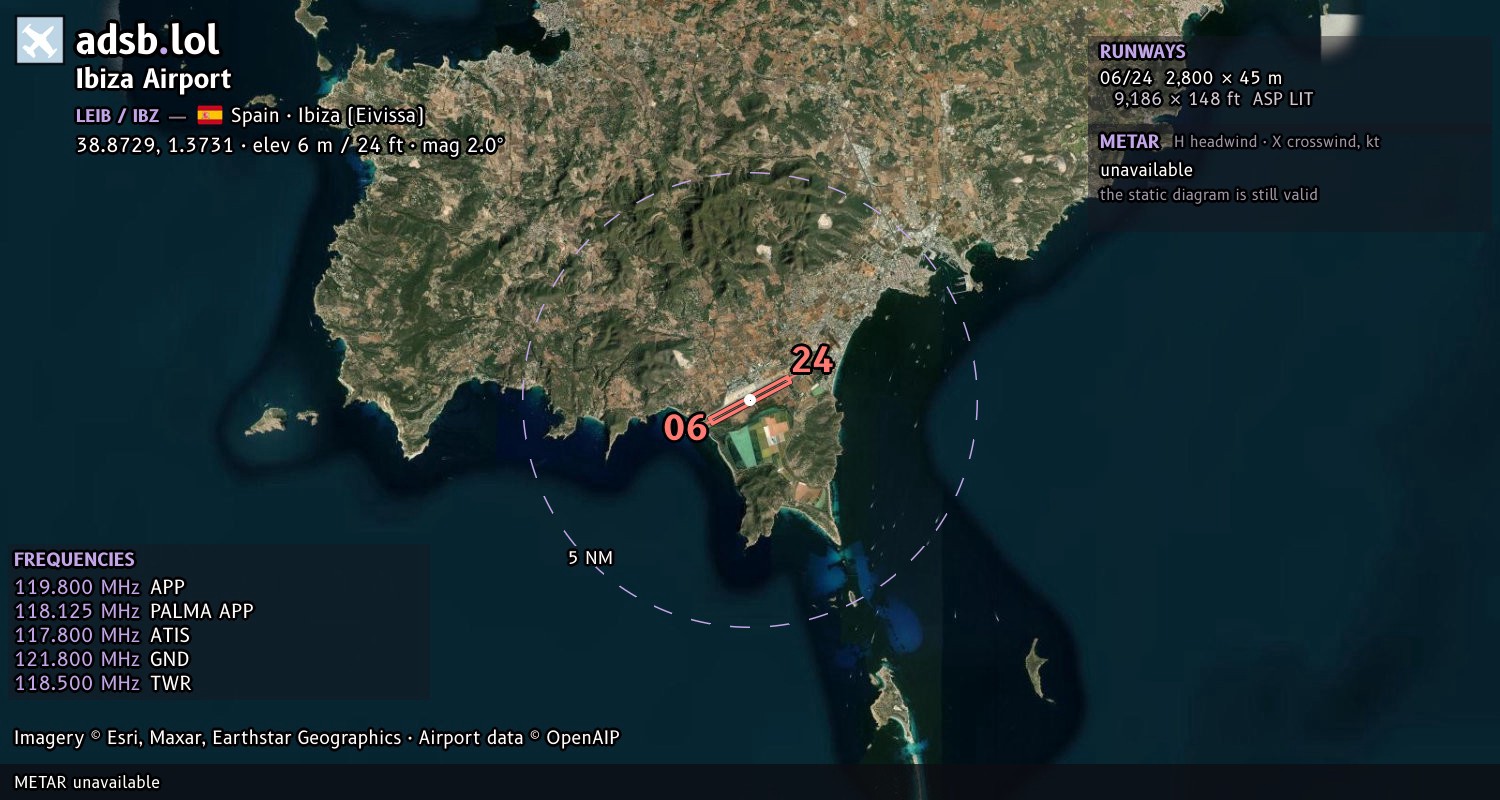The image size is (1500, 800).
Task: Click the "RUNWAYS" panel heading
Action: [1142, 52]
